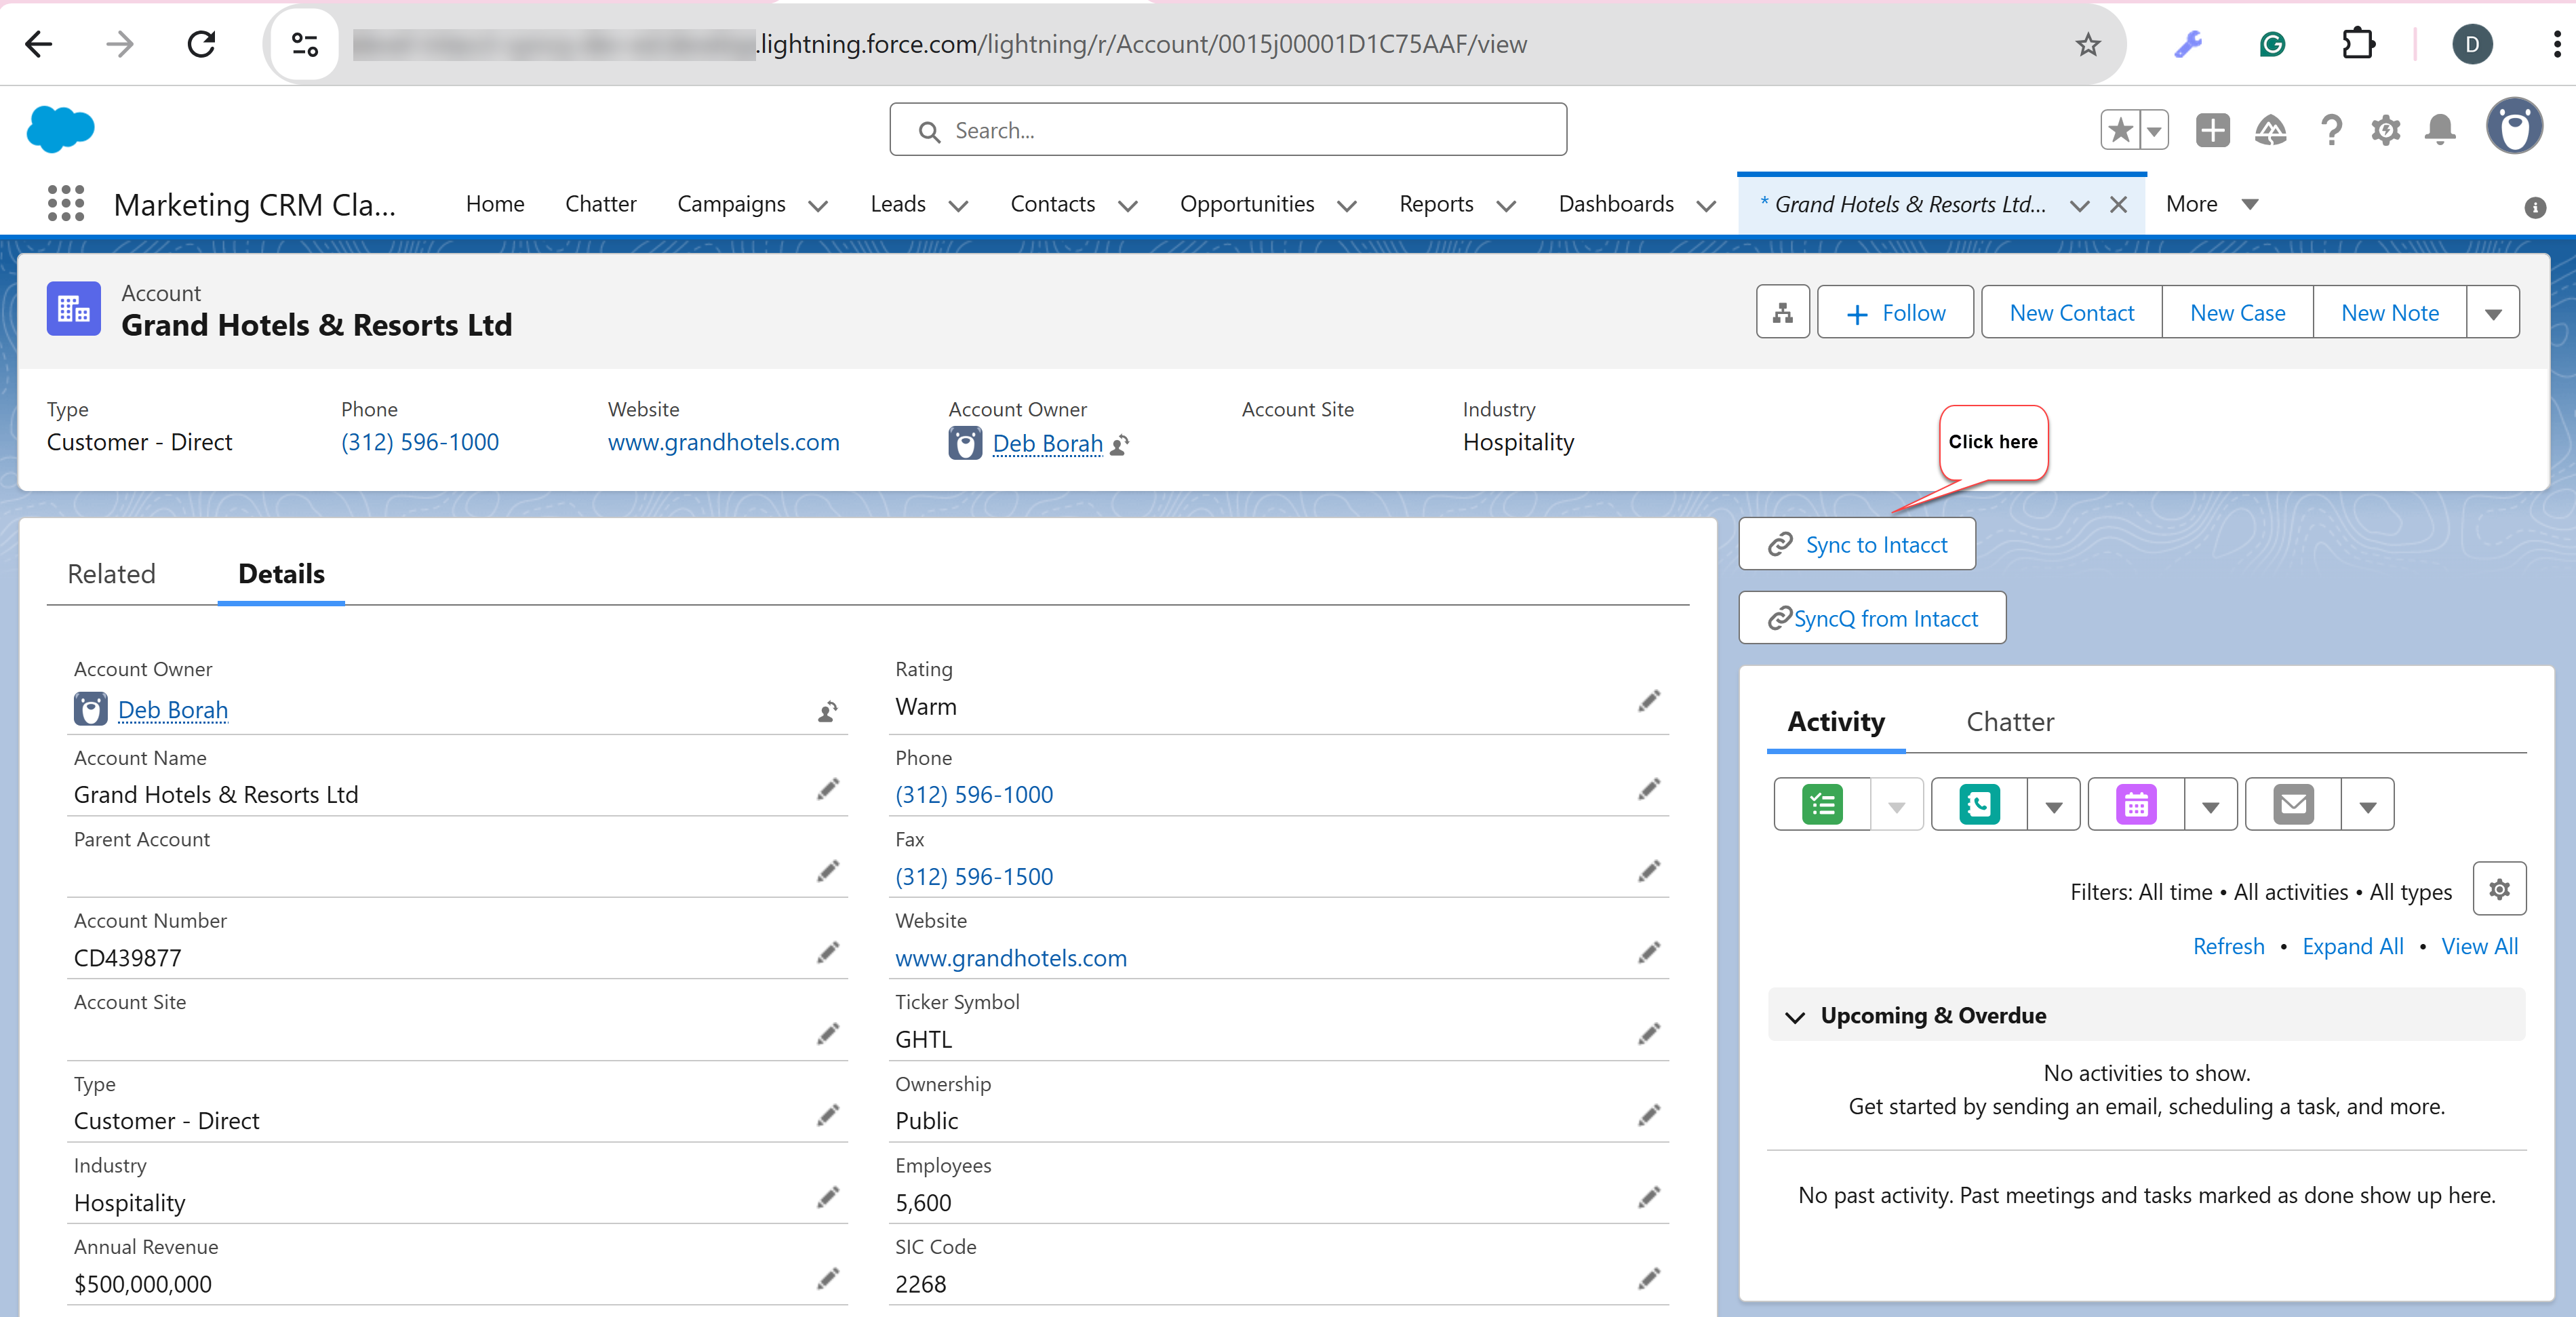Click the browser address bar URL
The image size is (2576, 1317).
1140,44
